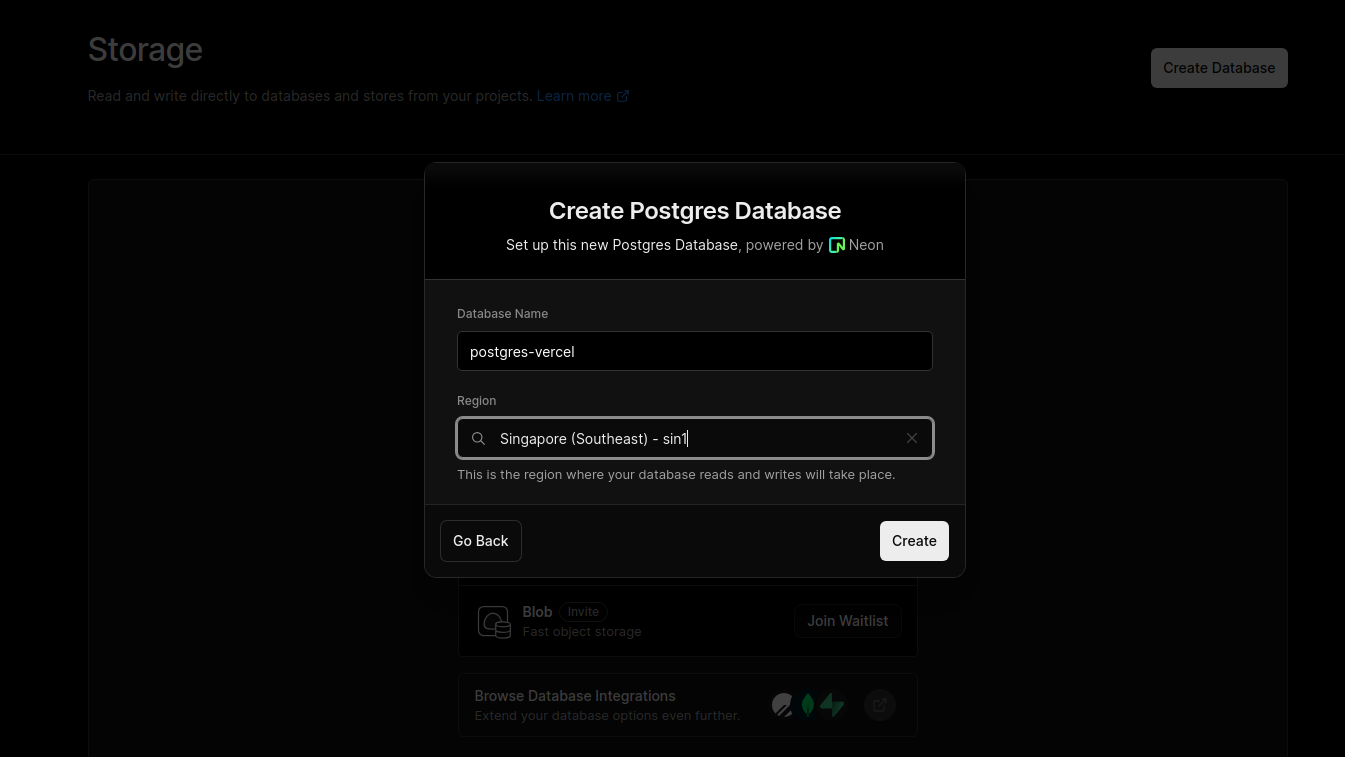Screen dimensions: 1345x757
Task: Click the Create Postgres Database title
Action: tap(695, 211)
